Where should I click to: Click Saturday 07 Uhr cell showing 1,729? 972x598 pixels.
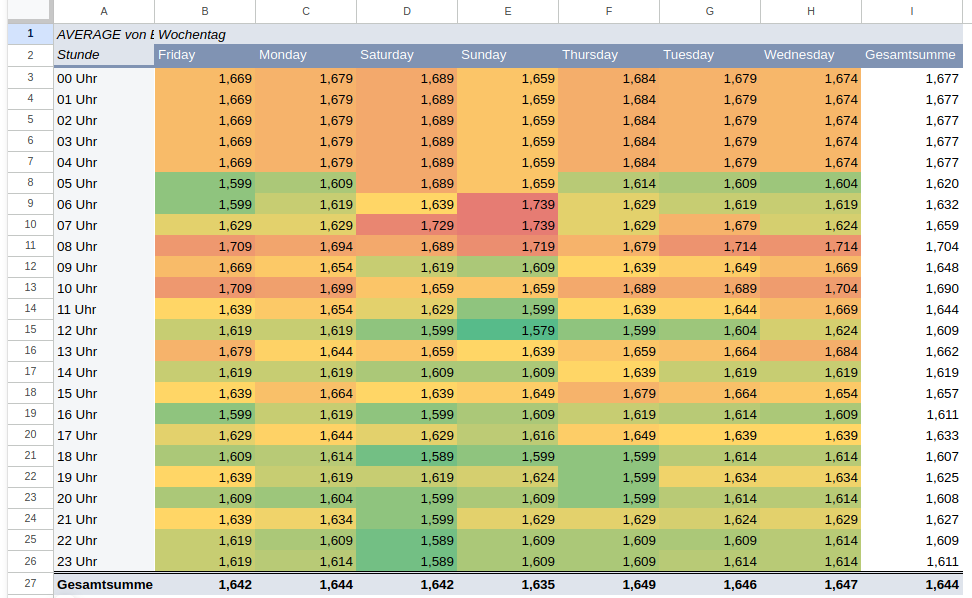coord(407,225)
